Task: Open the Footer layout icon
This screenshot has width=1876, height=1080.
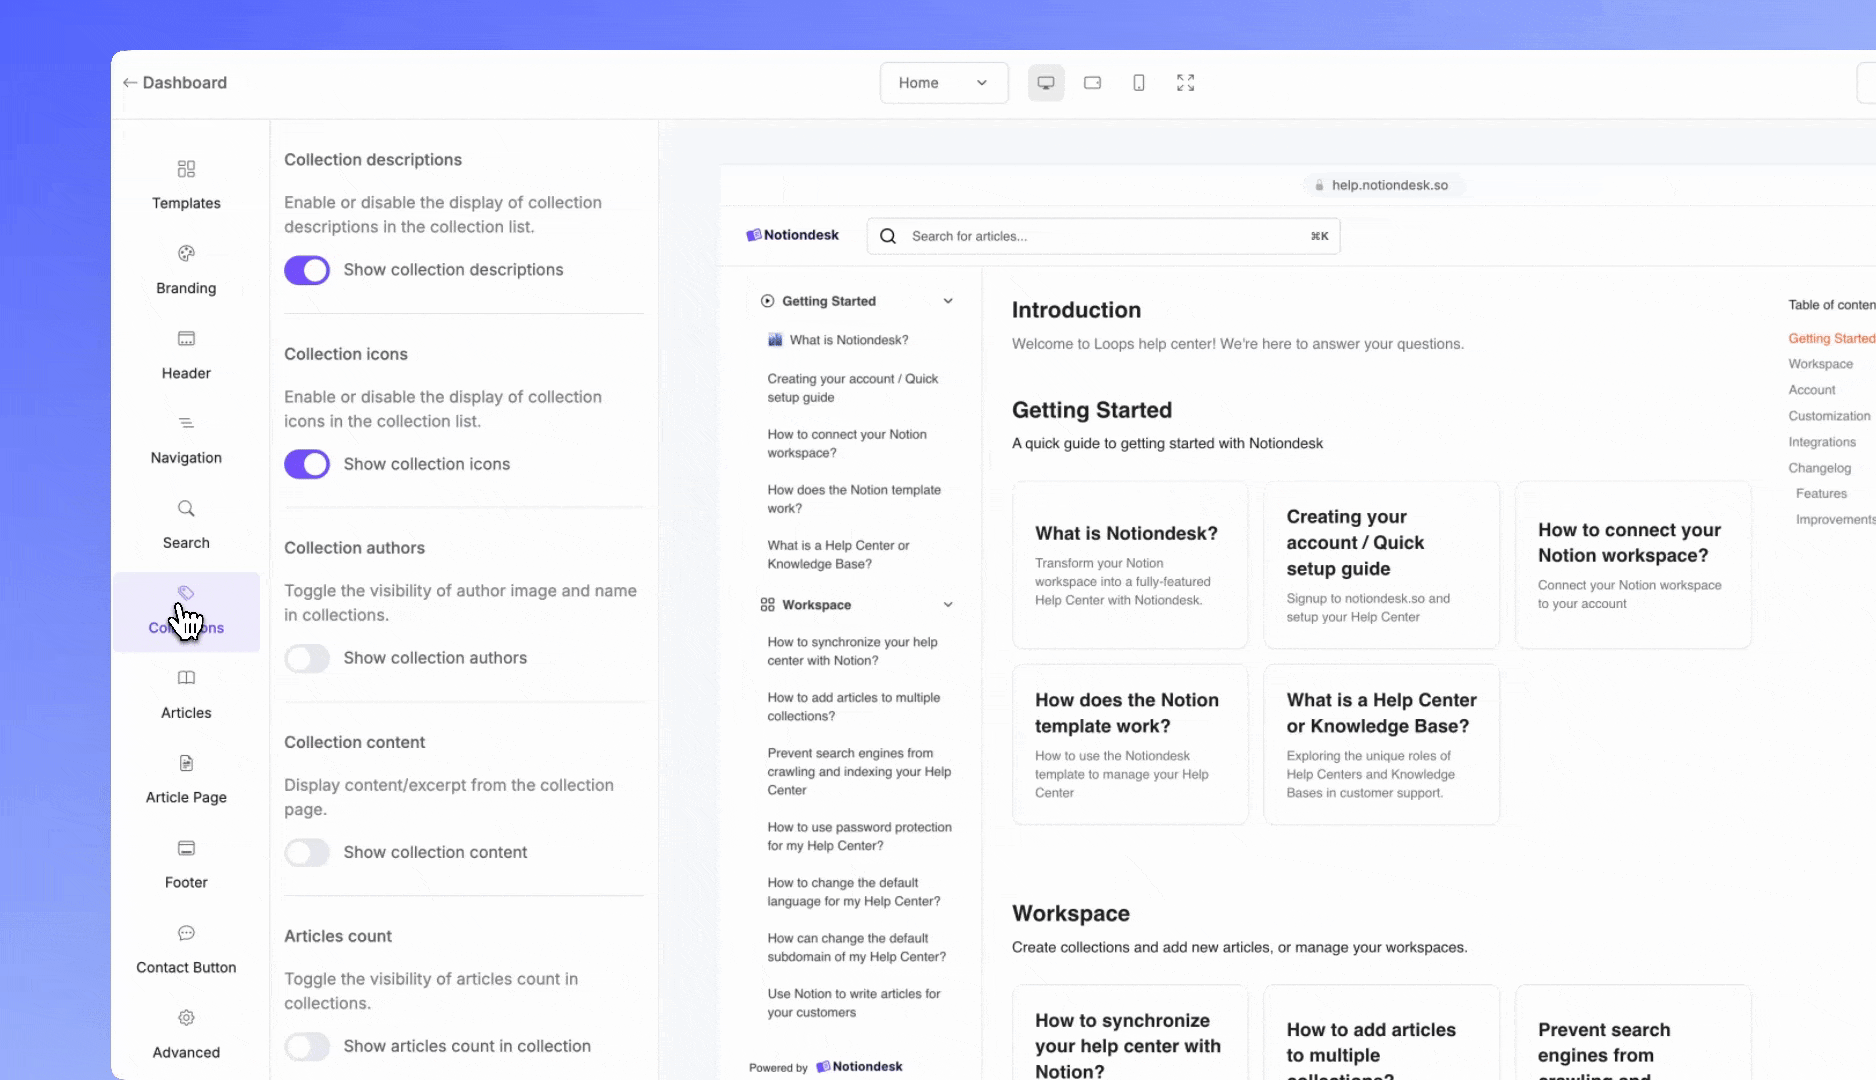Action: pyautogui.click(x=186, y=848)
